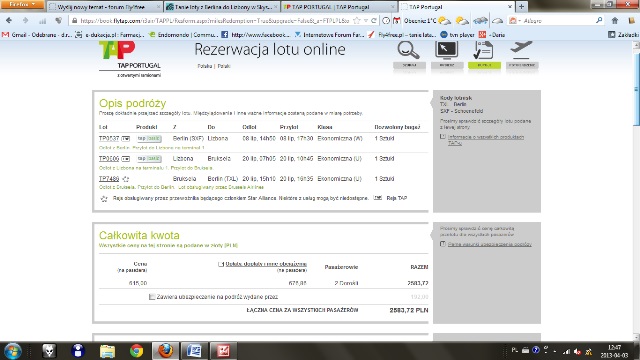Open flight TP0506 details link
640x360 pixels.
109,158
